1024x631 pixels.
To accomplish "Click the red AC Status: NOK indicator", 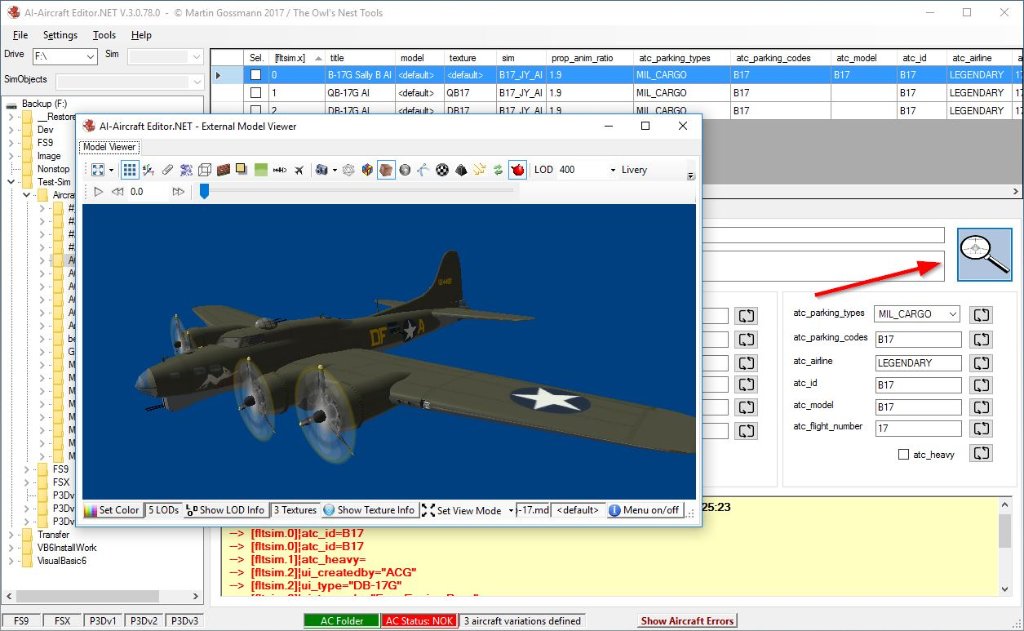I will tap(419, 621).
